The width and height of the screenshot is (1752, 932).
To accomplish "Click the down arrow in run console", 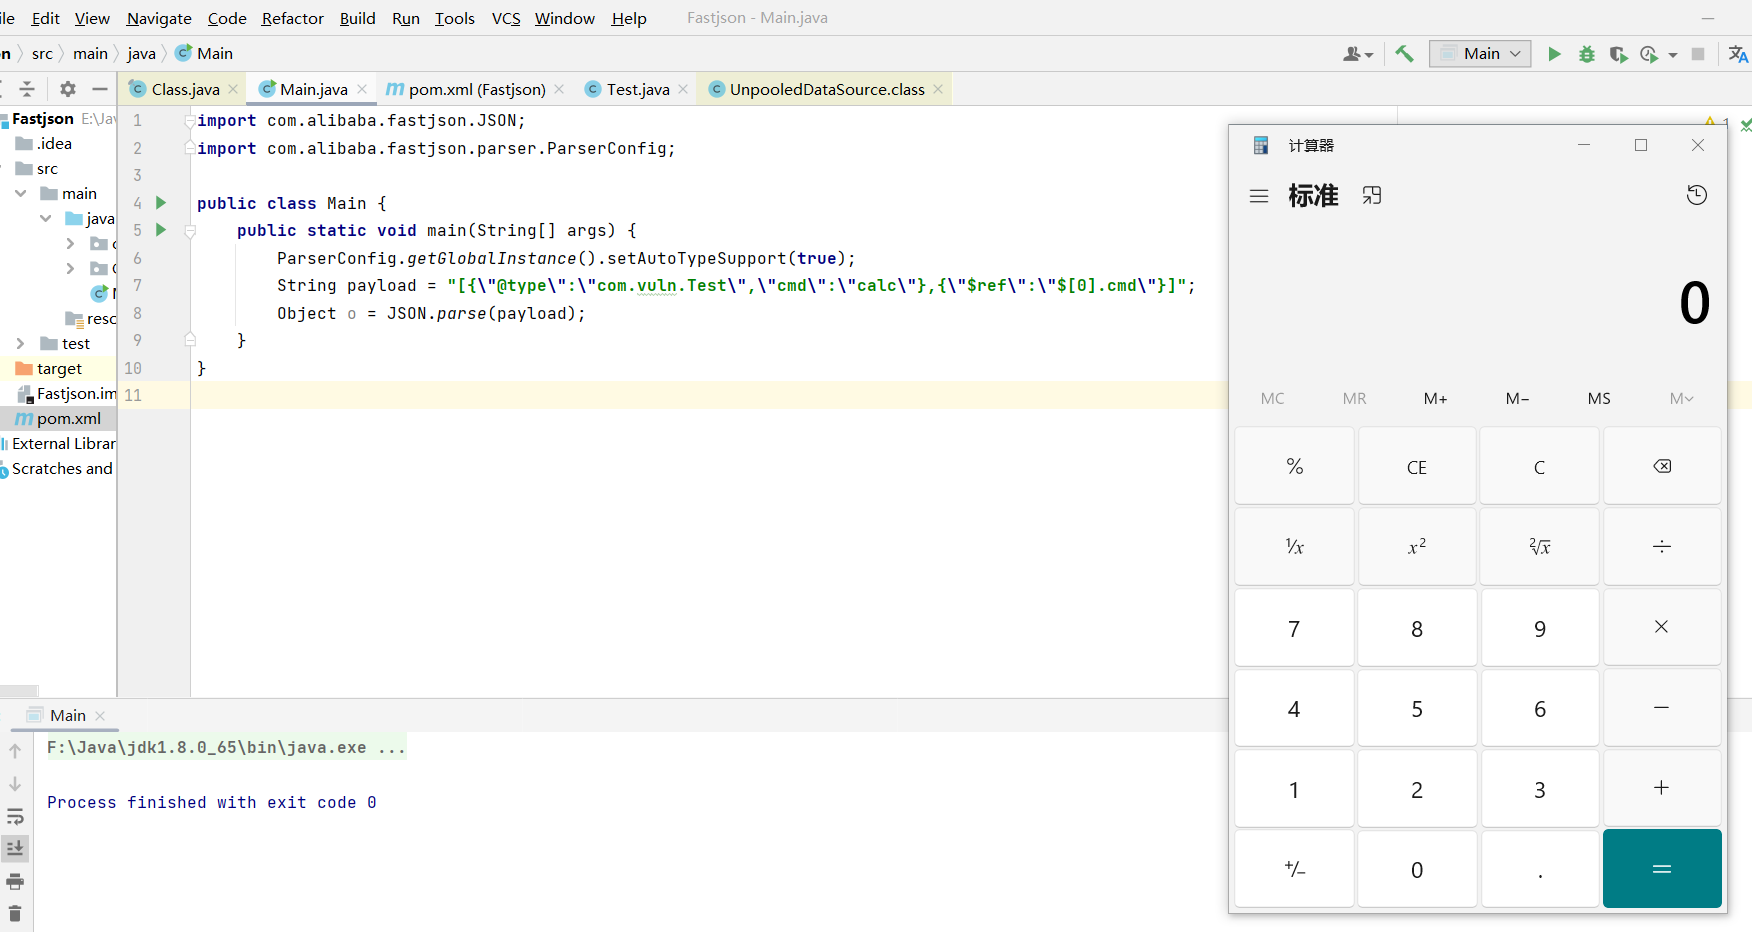I will (15, 784).
